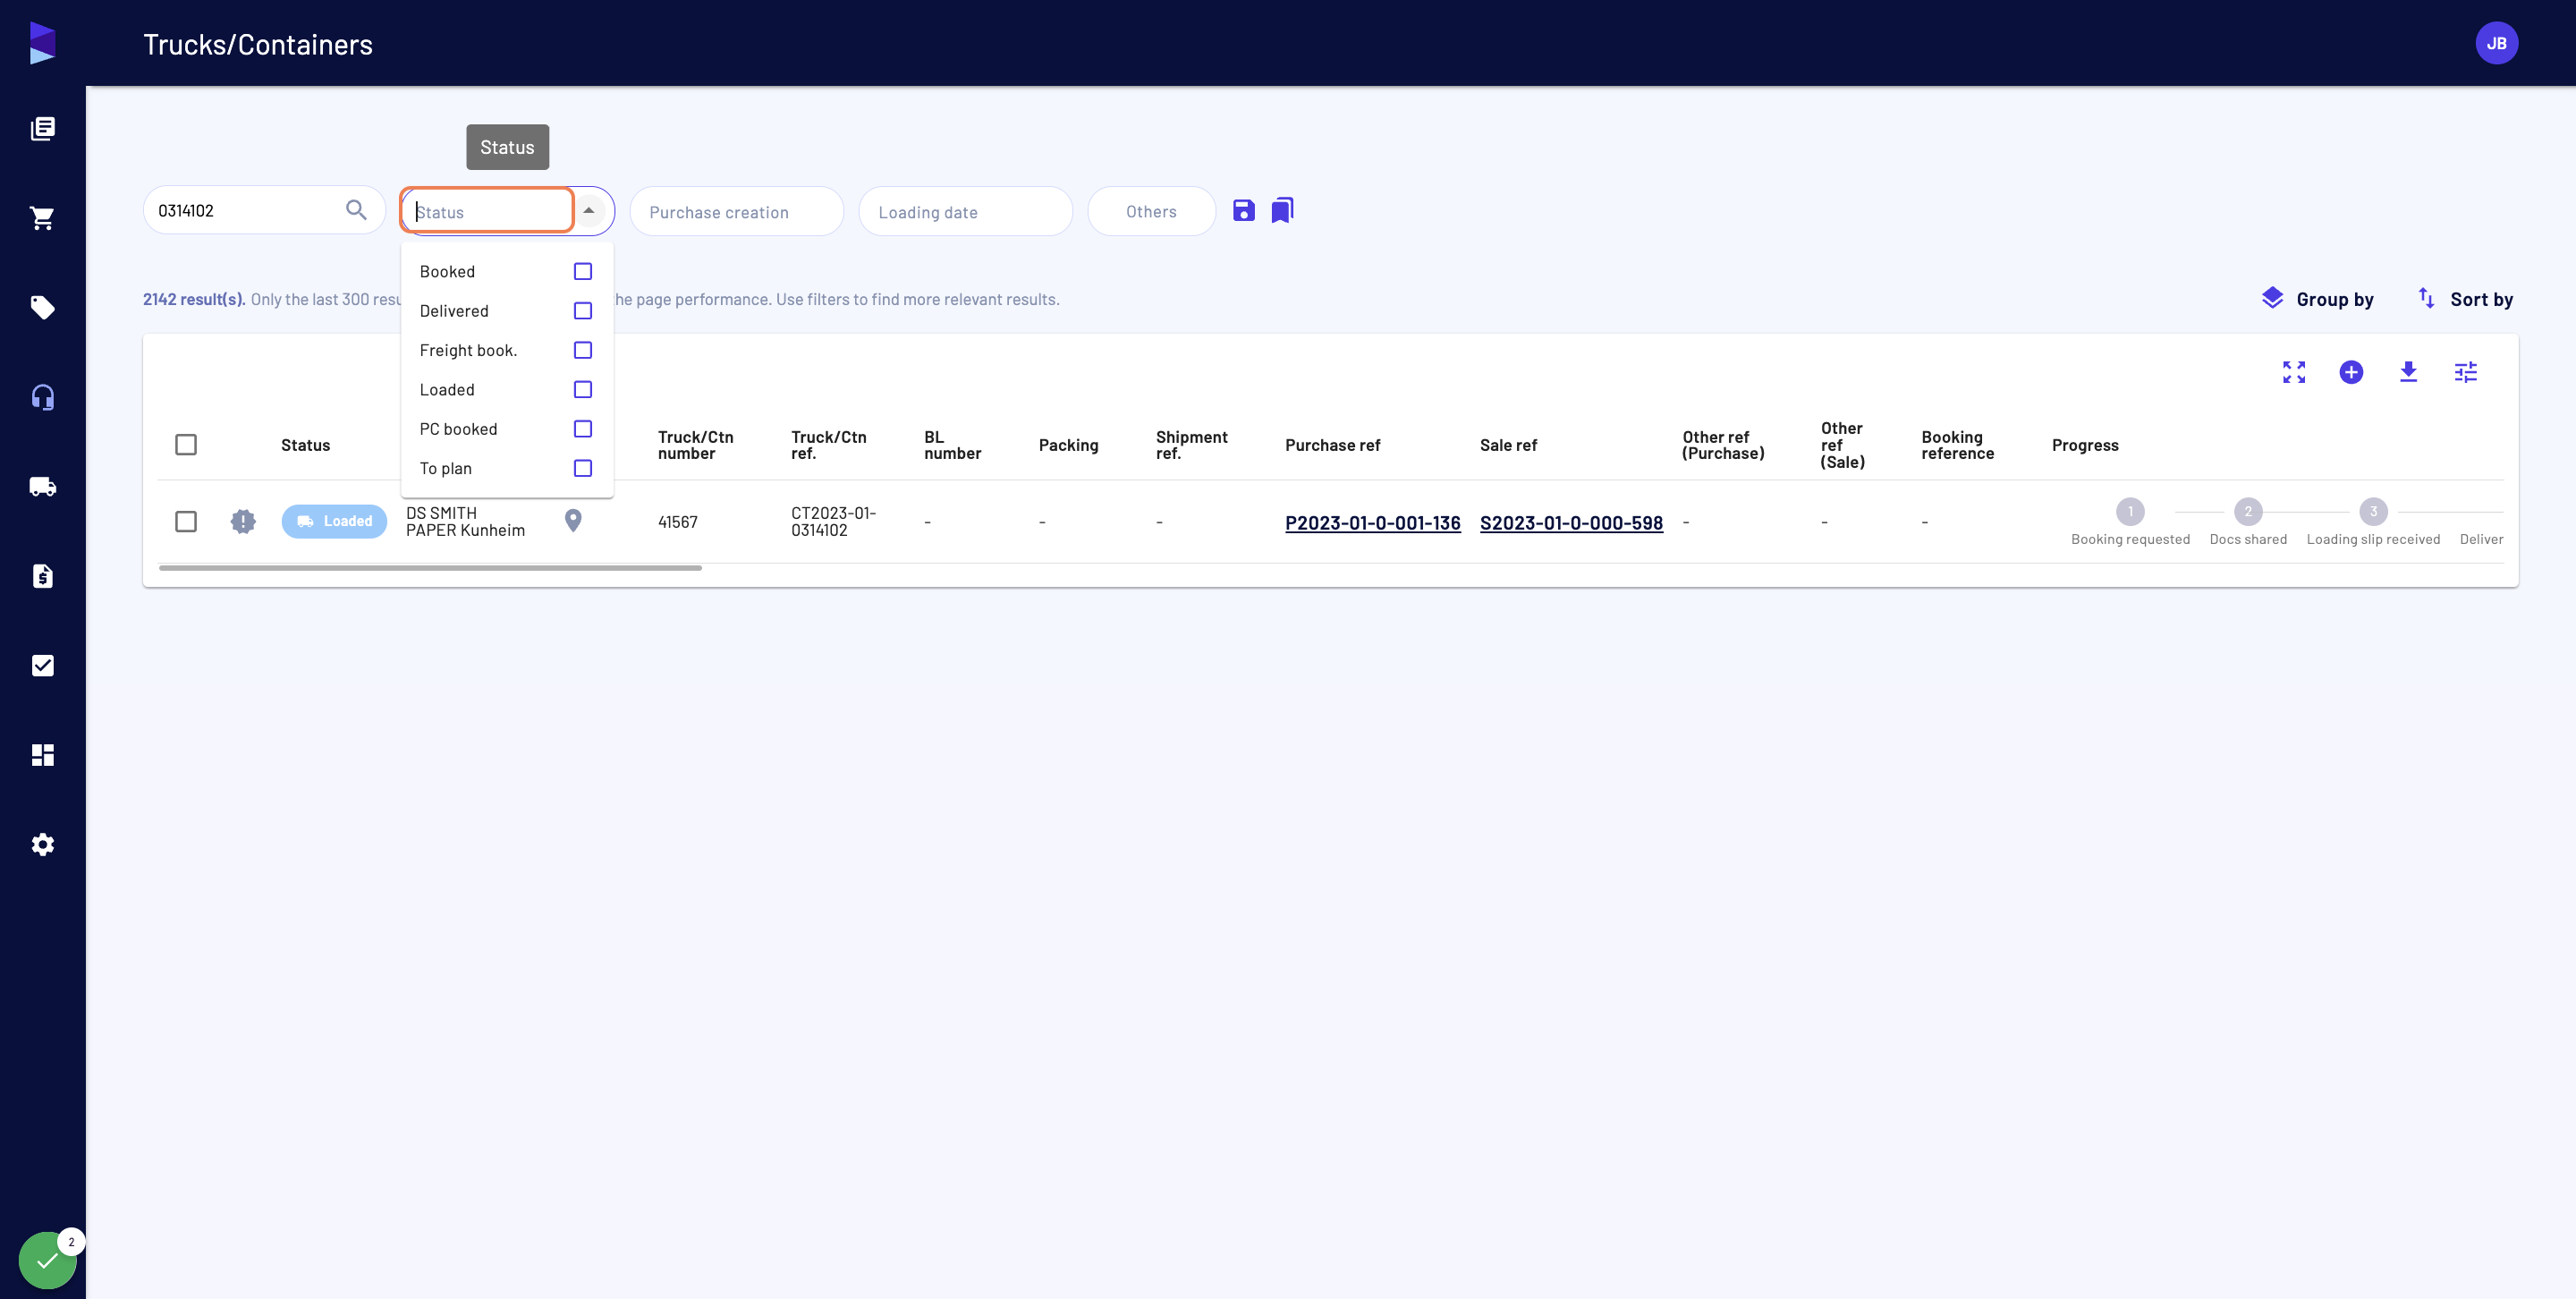2576x1299 pixels.
Task: Check the Delivered status option
Action: (583, 311)
